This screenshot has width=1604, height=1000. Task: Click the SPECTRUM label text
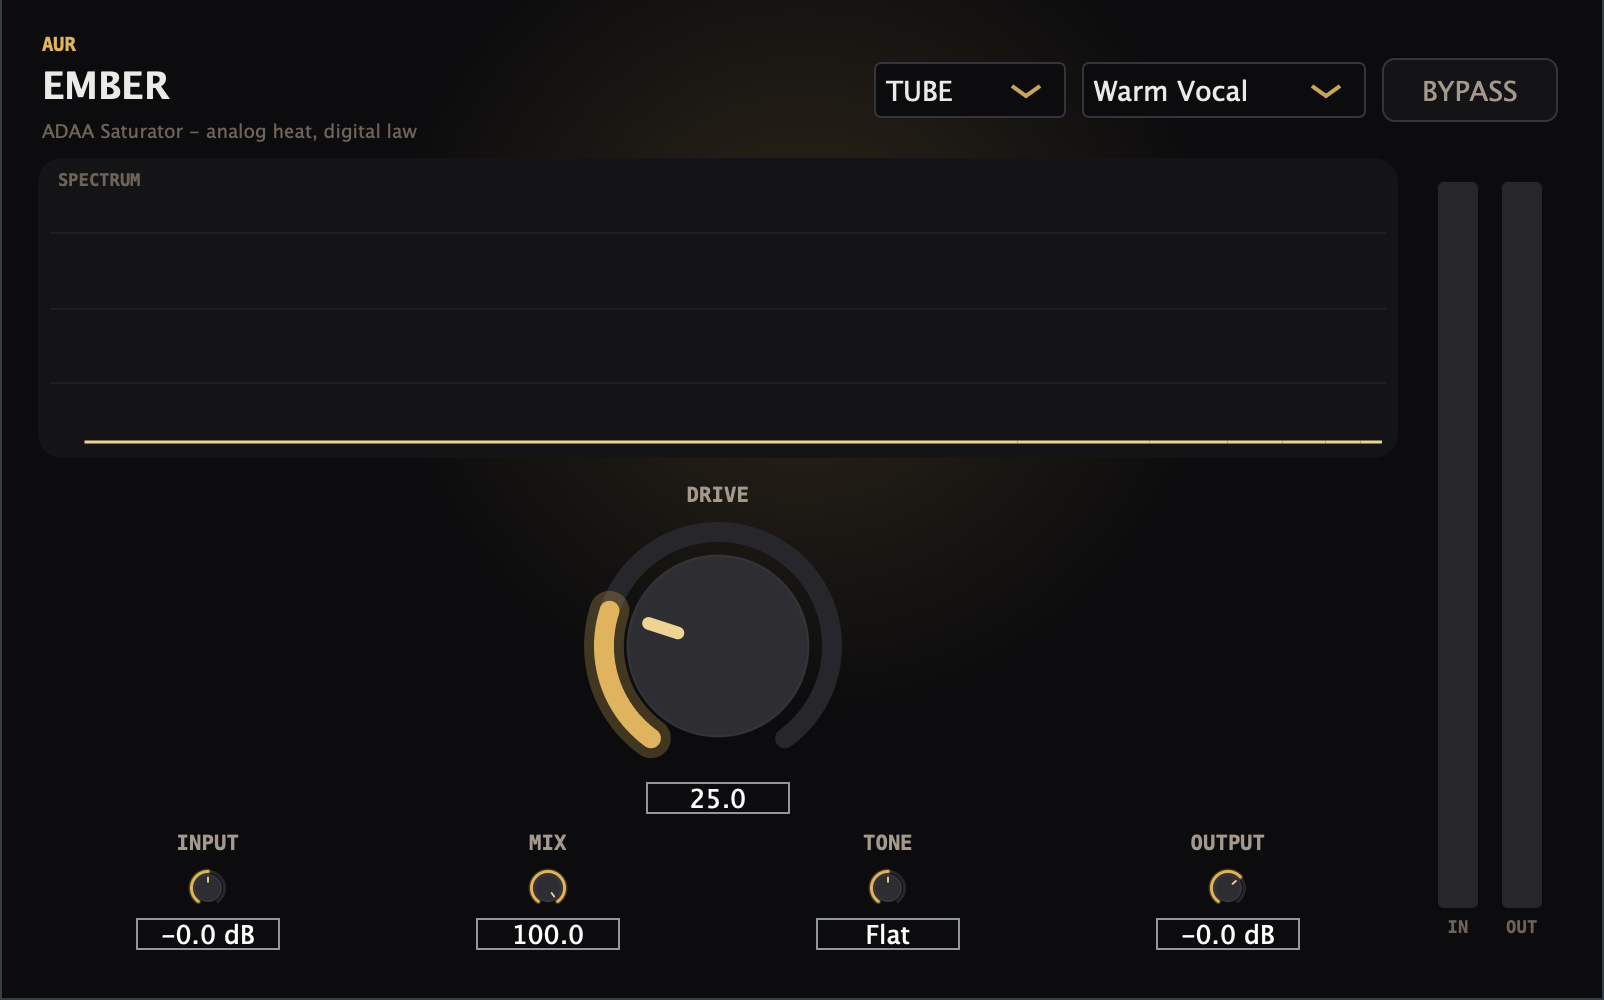[x=99, y=180]
